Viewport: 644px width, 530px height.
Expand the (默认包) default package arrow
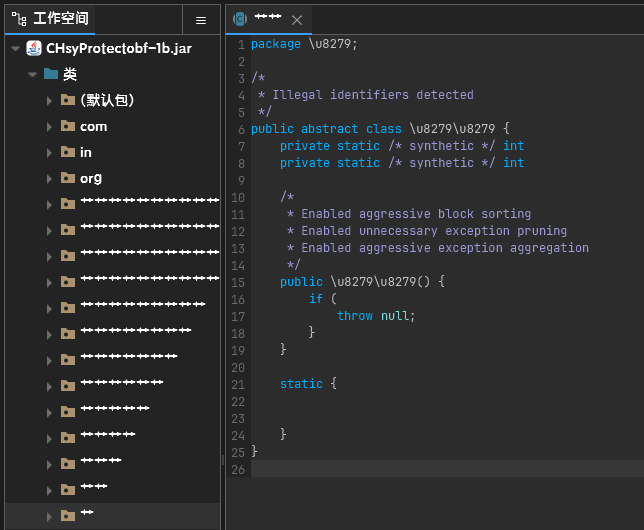point(49,100)
